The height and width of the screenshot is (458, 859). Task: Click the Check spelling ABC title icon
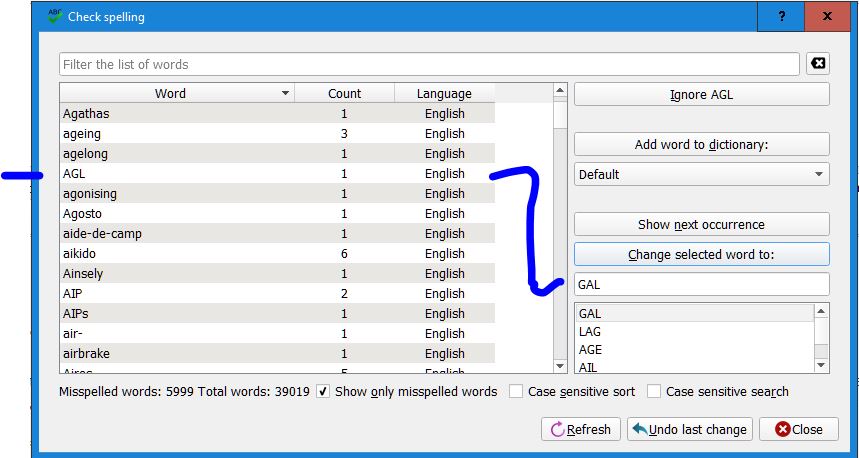(x=55, y=16)
